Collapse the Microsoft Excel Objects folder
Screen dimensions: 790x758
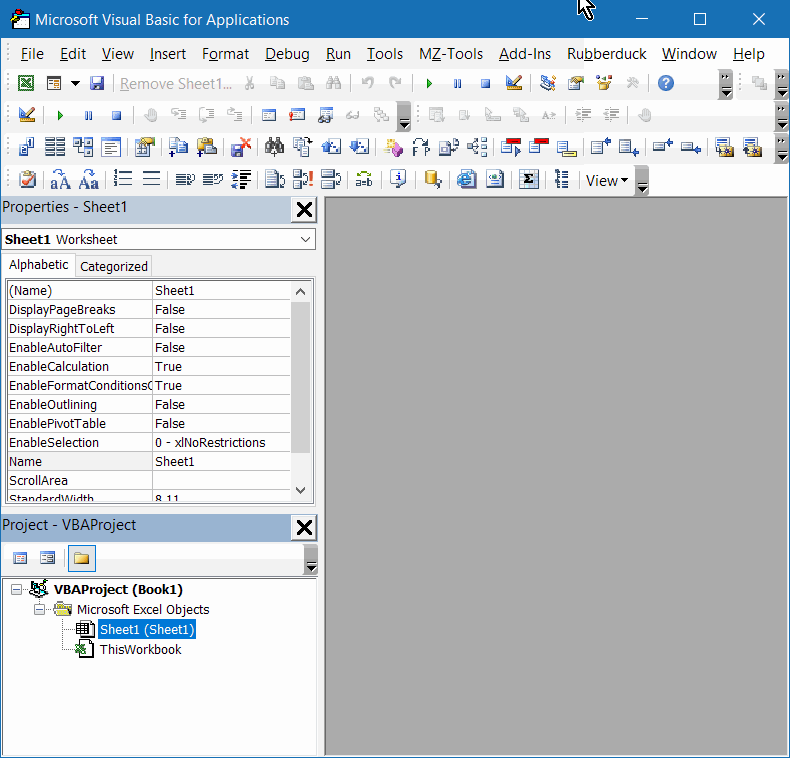(39, 609)
